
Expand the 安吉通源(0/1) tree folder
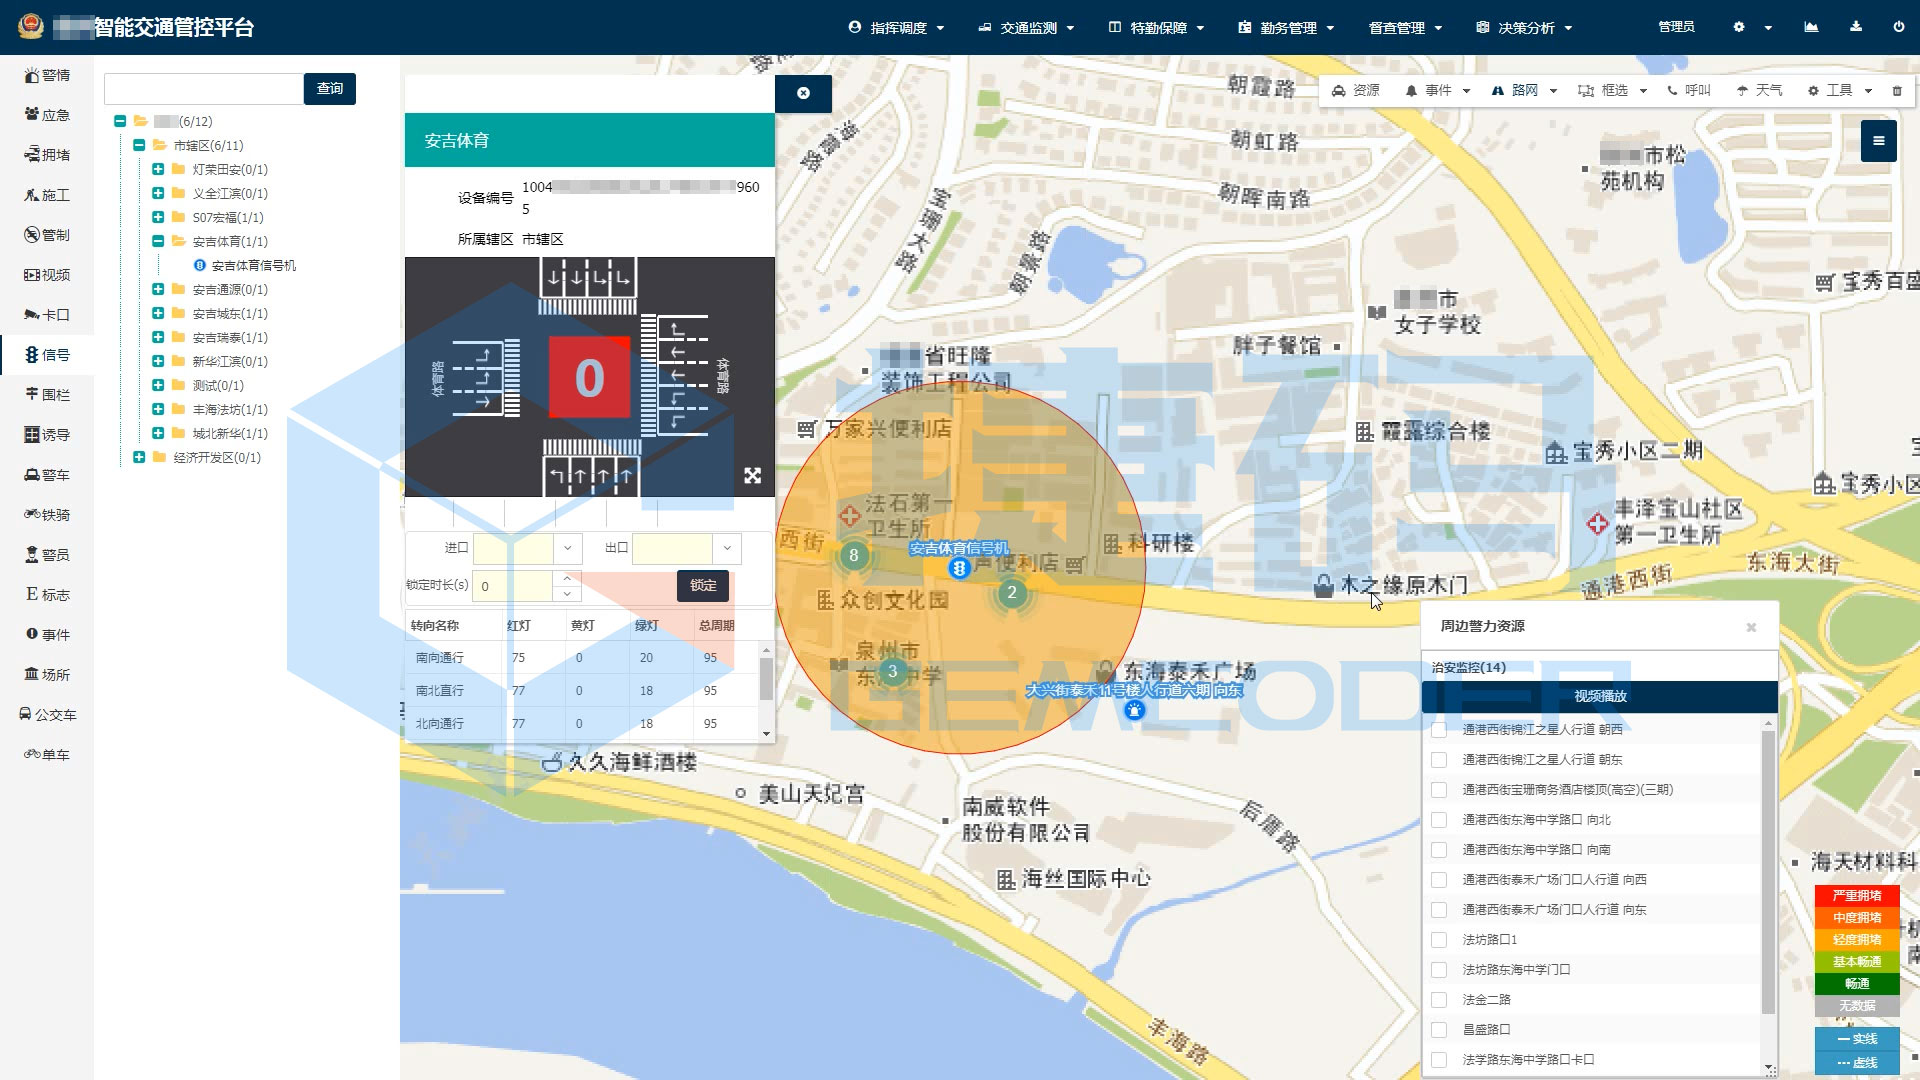pos(158,289)
